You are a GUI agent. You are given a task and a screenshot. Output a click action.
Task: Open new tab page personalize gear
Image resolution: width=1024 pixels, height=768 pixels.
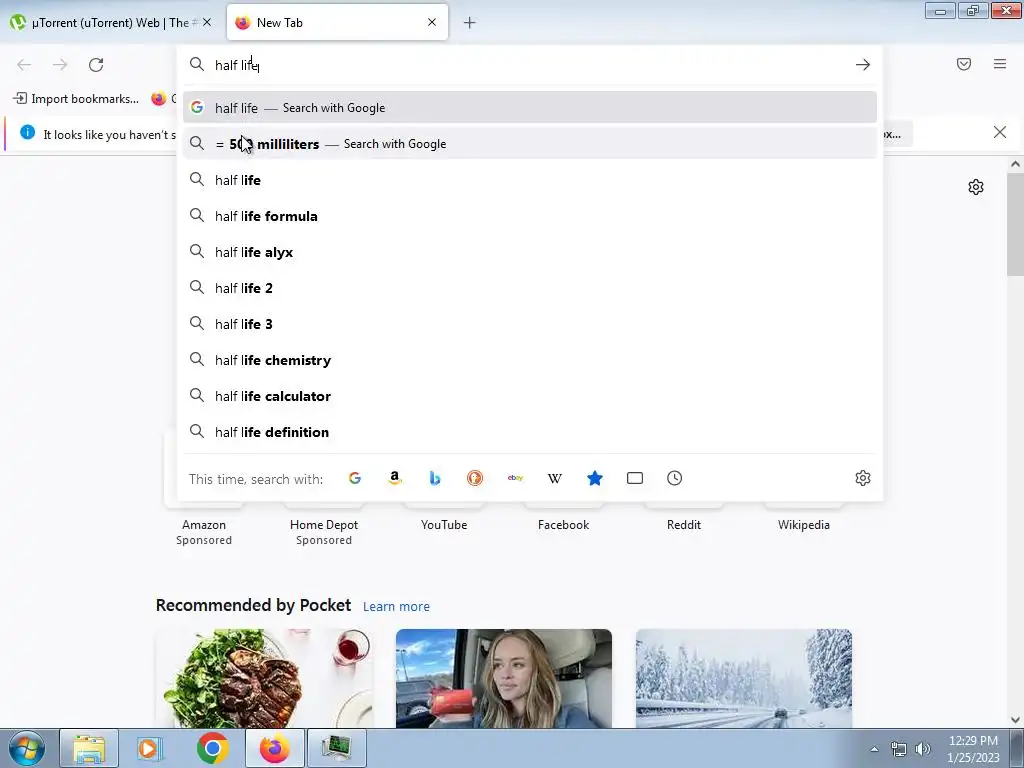pyautogui.click(x=976, y=187)
